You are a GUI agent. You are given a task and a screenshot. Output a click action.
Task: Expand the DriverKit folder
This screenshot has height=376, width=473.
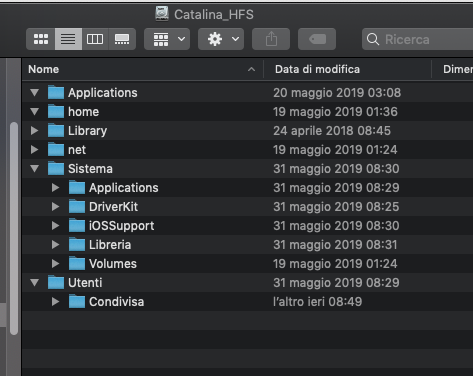coord(55,206)
